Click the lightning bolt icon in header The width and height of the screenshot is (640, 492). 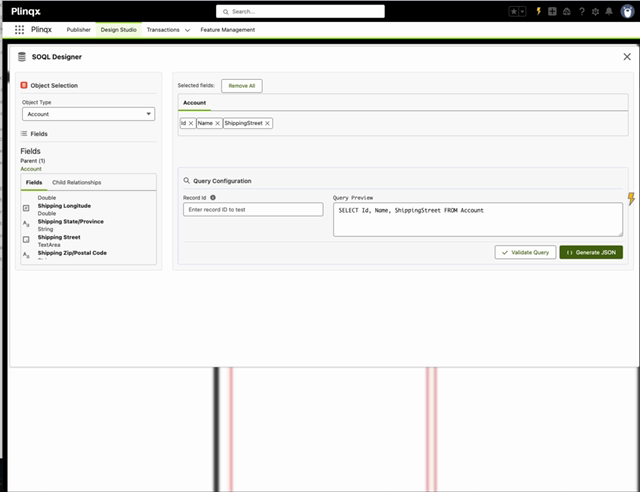(538, 11)
